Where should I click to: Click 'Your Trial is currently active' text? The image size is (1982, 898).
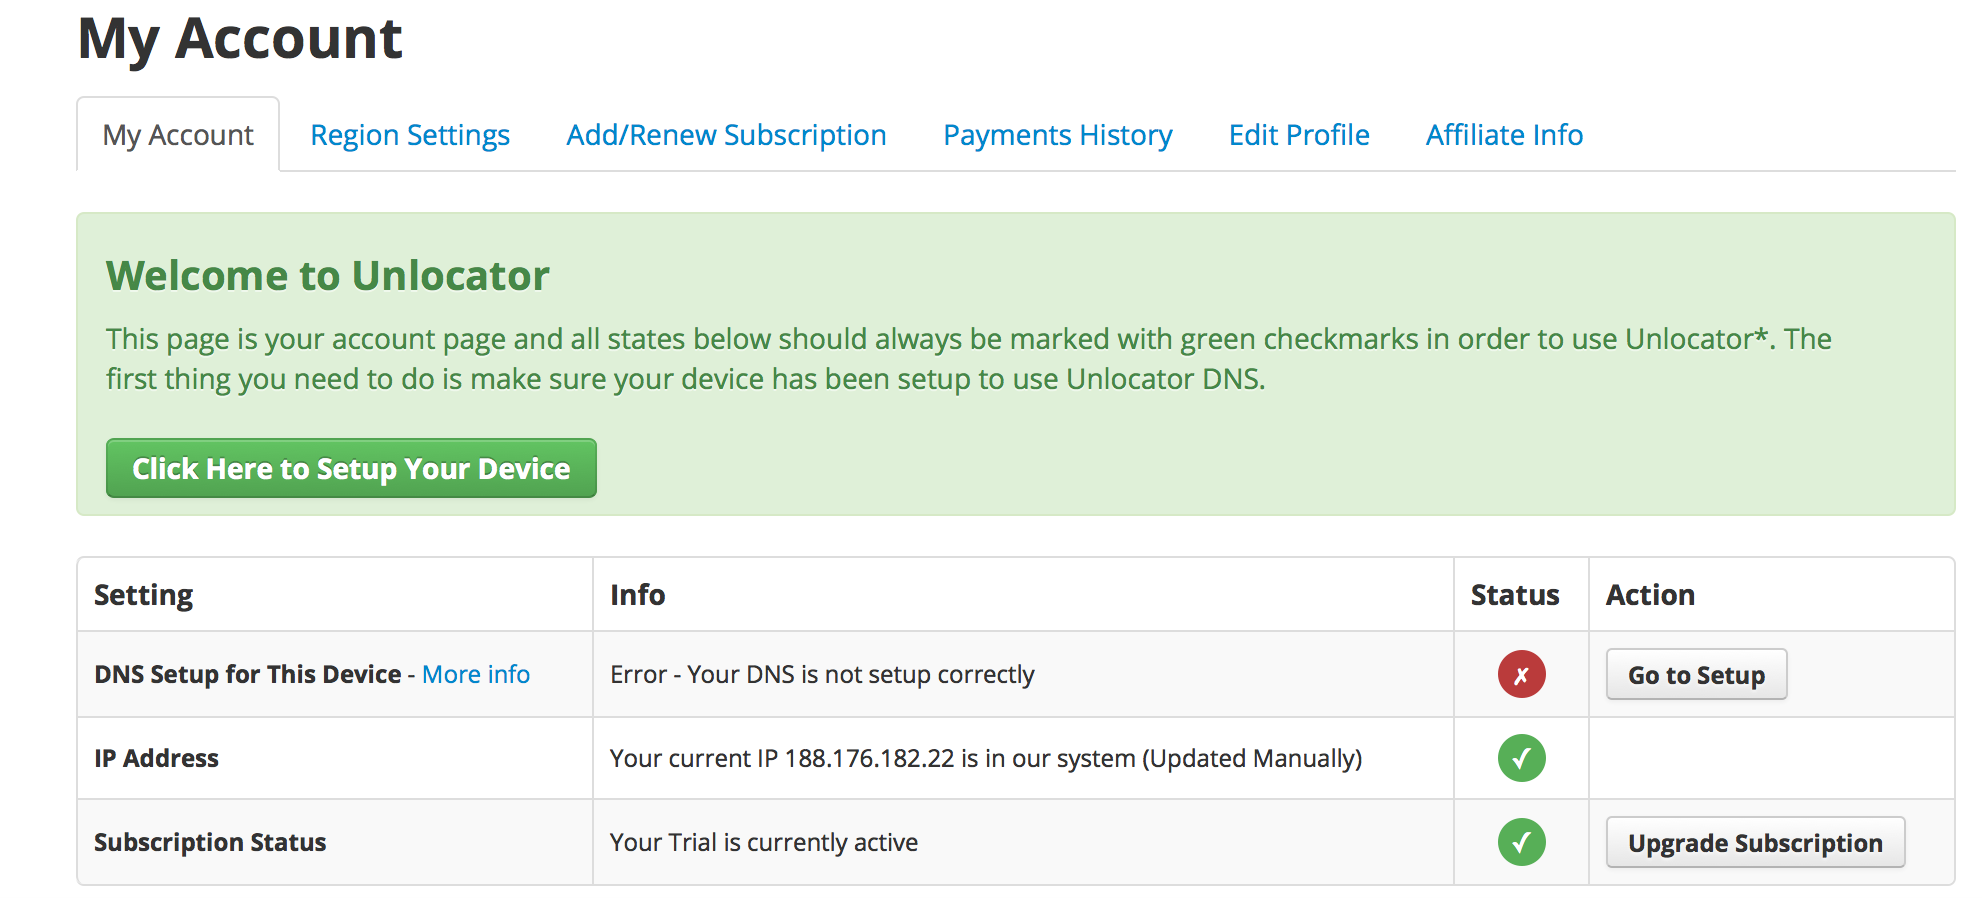764,843
